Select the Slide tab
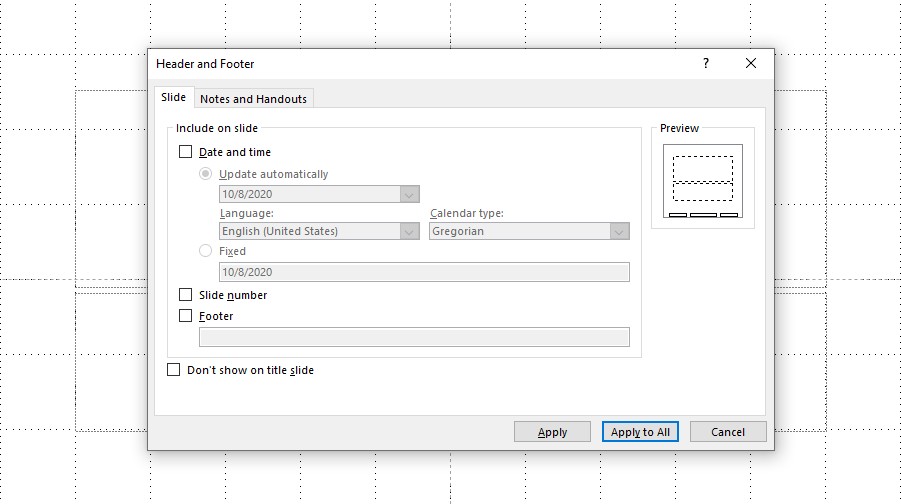 click(x=173, y=98)
